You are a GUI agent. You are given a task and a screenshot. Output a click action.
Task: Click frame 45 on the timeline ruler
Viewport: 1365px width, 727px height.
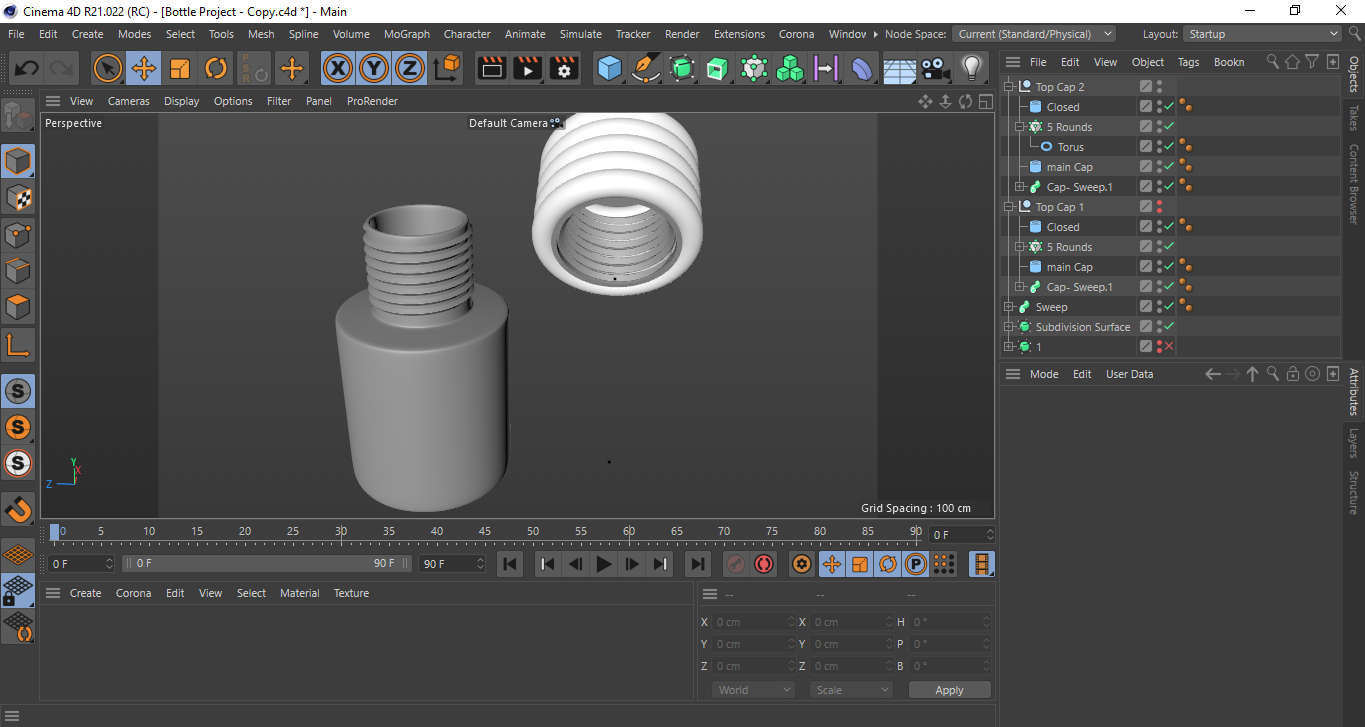(x=485, y=531)
